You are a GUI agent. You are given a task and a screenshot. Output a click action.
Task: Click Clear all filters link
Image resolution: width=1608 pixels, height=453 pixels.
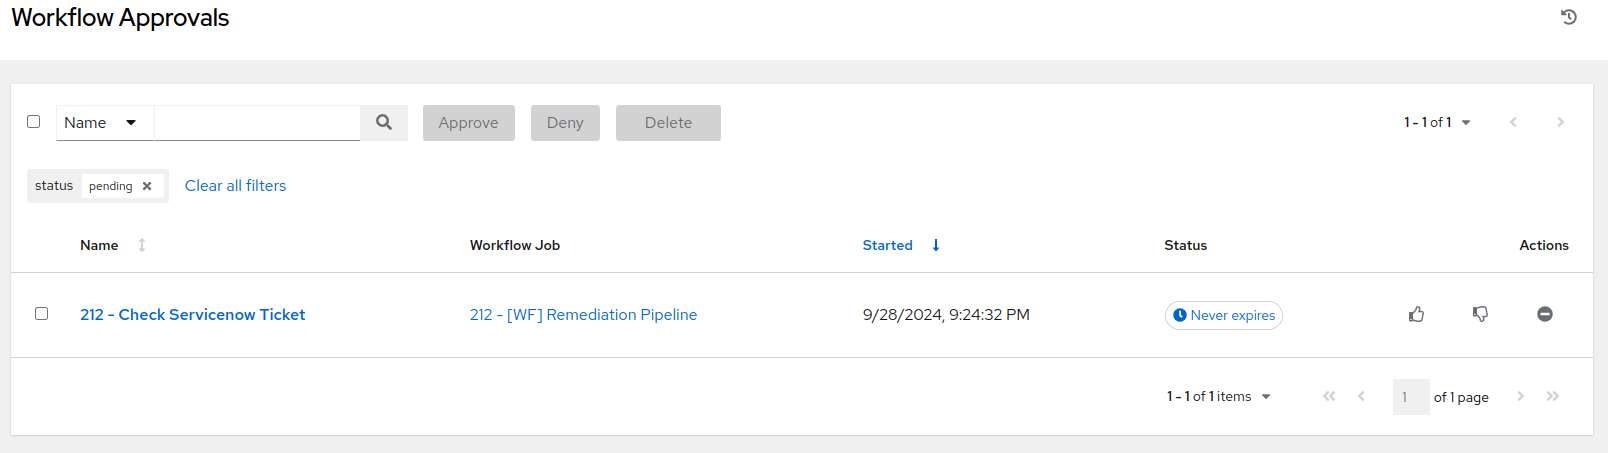235,186
